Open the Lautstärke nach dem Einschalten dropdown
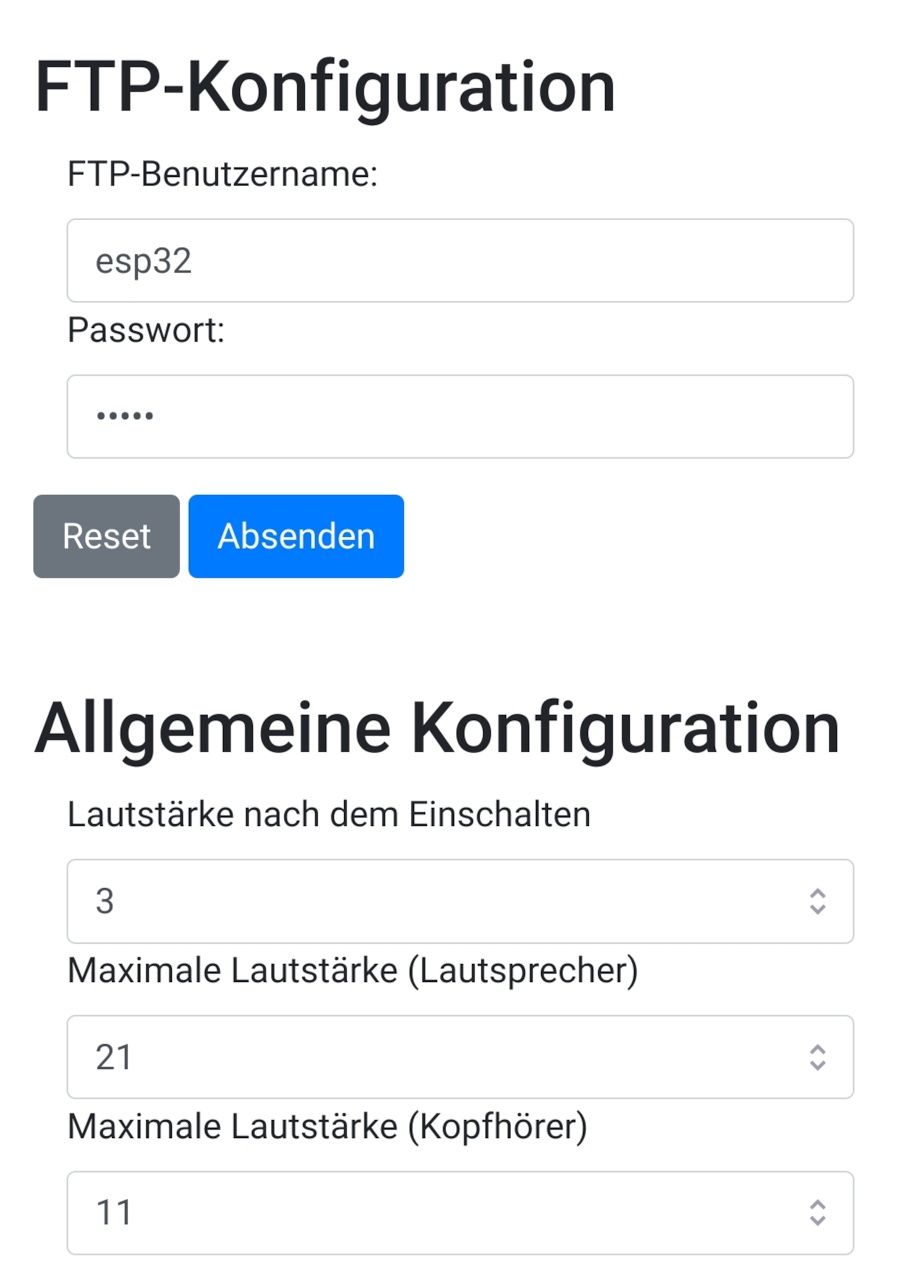 [460, 901]
